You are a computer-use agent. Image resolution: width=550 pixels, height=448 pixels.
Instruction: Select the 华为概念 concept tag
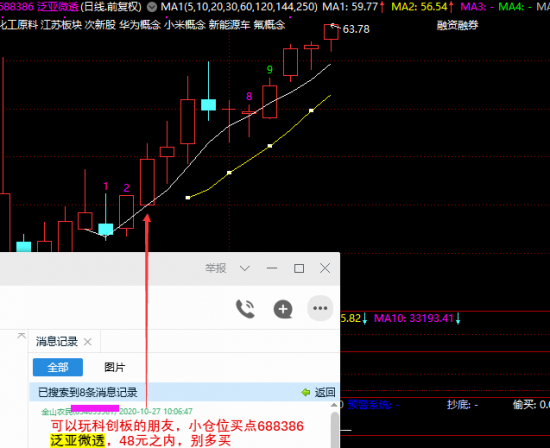tap(140, 25)
